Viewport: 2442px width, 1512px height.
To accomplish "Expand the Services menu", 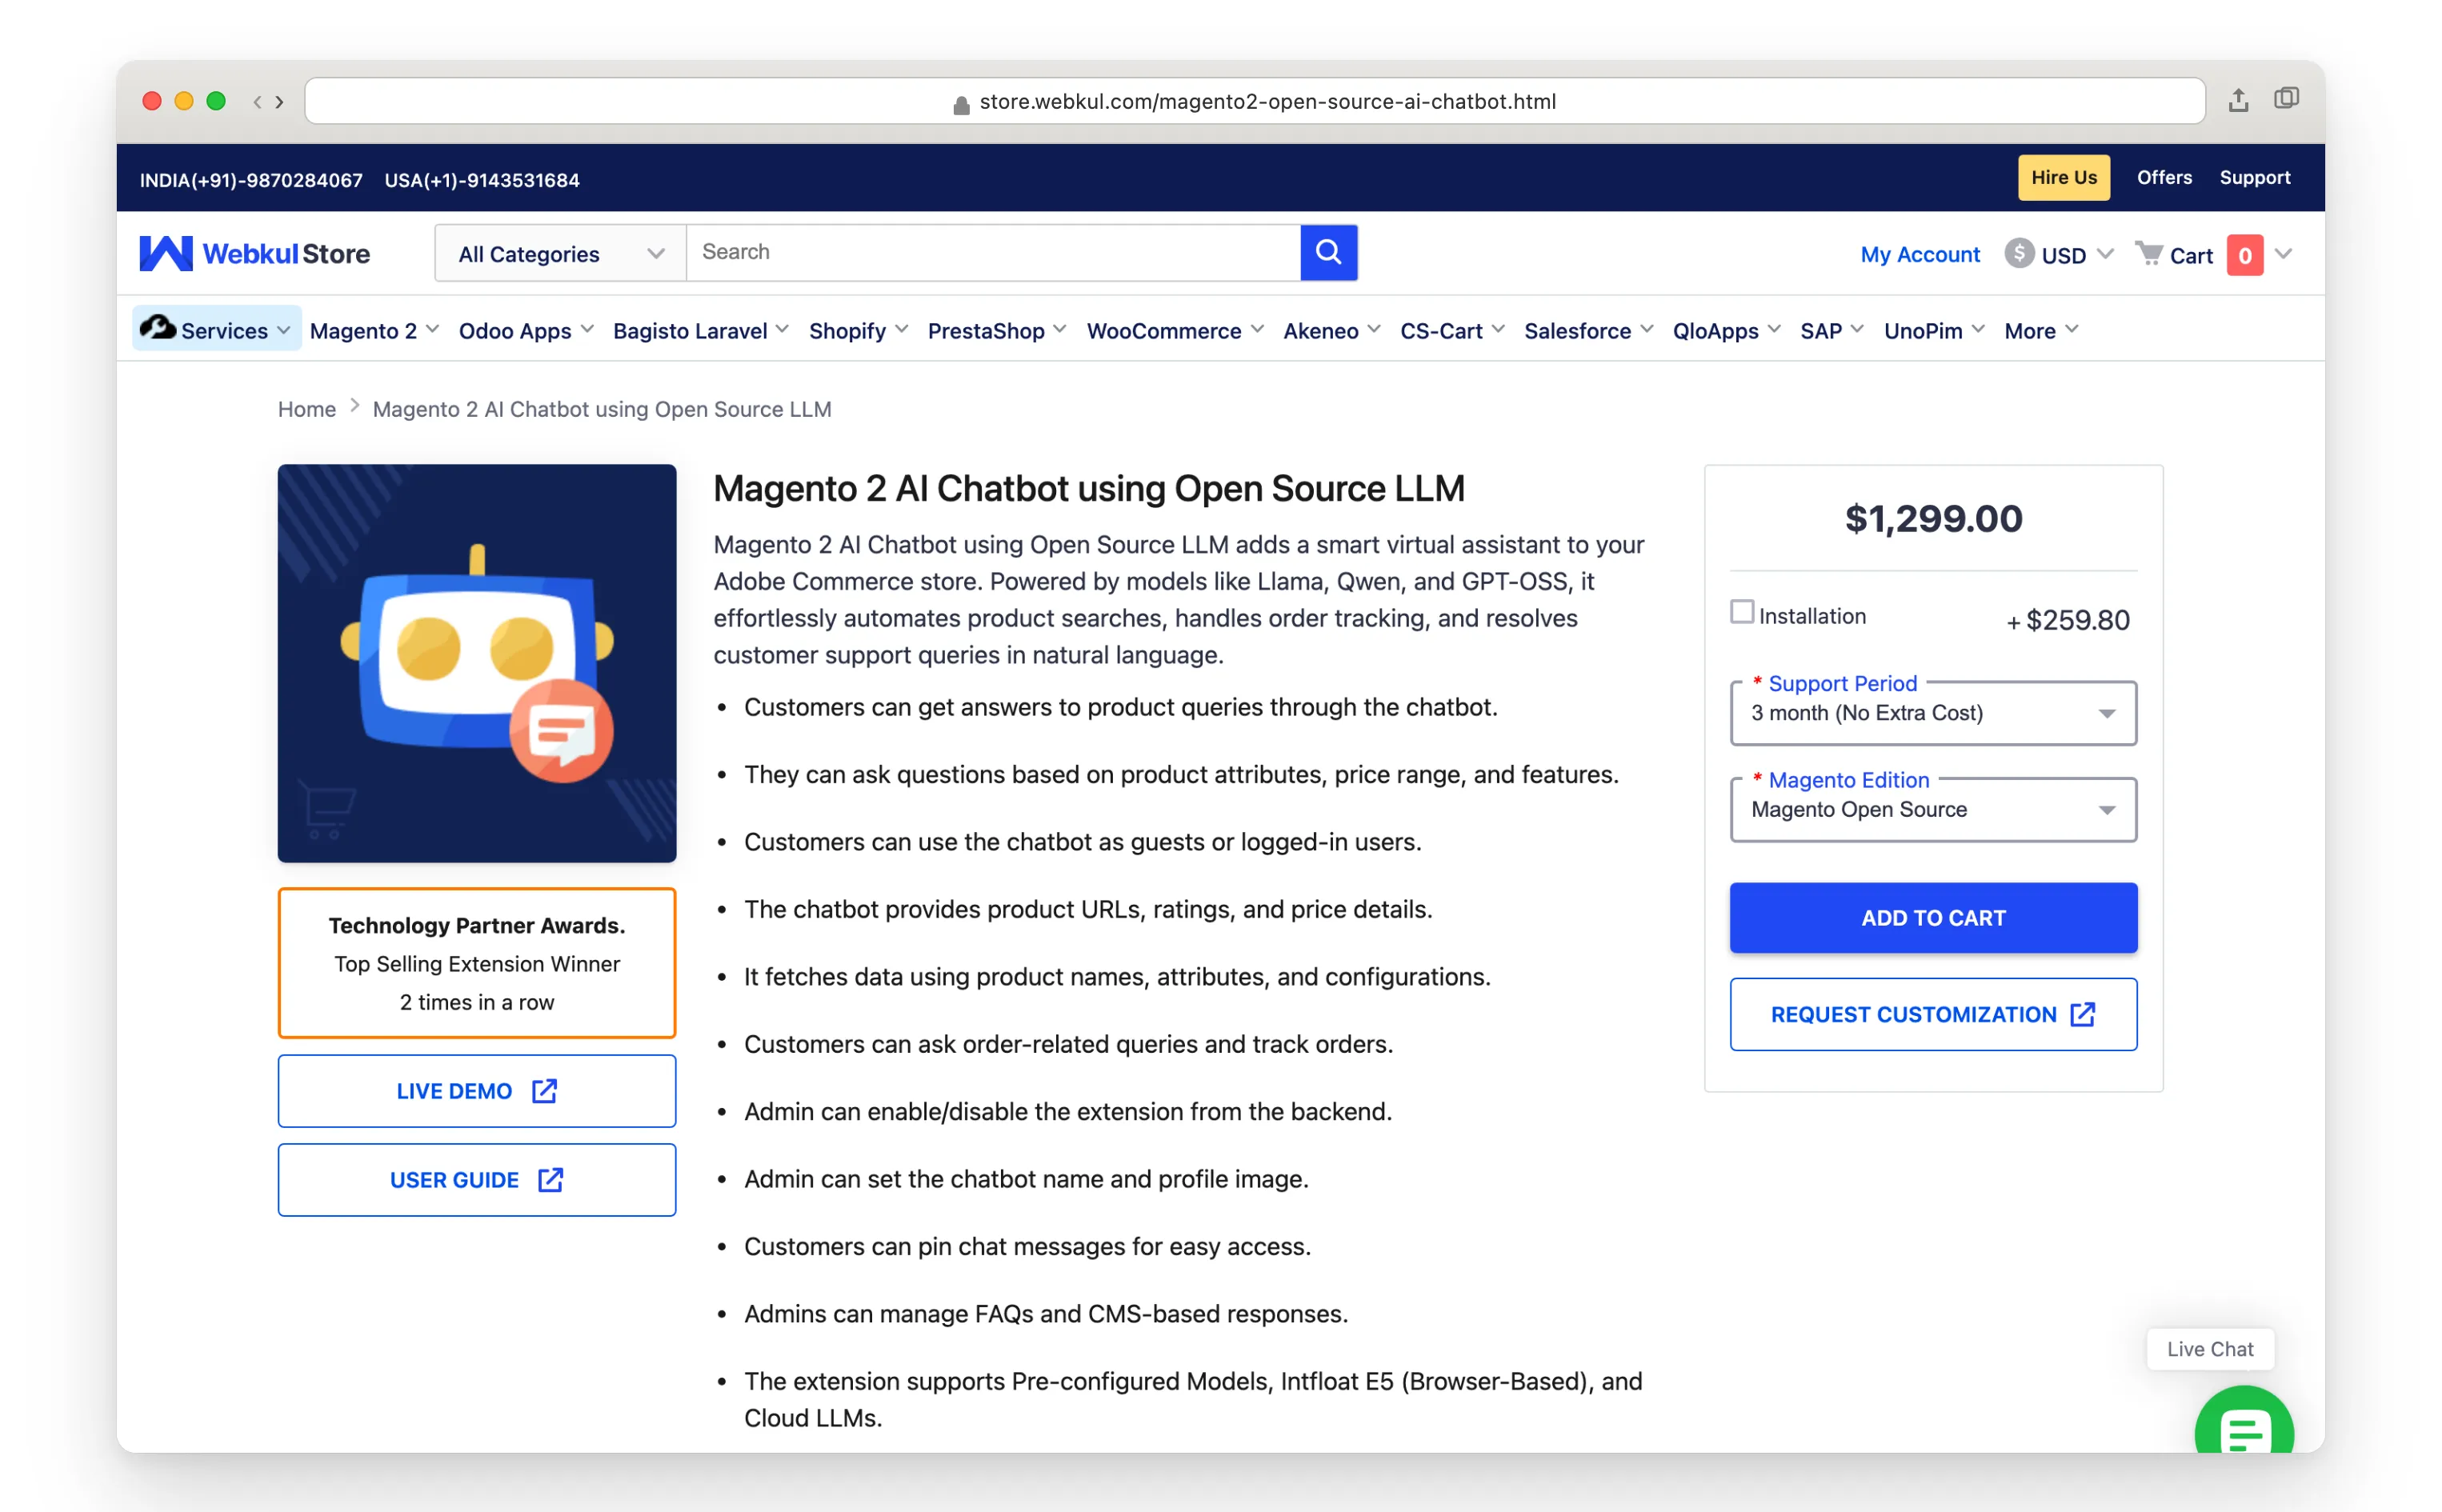I will coord(216,329).
